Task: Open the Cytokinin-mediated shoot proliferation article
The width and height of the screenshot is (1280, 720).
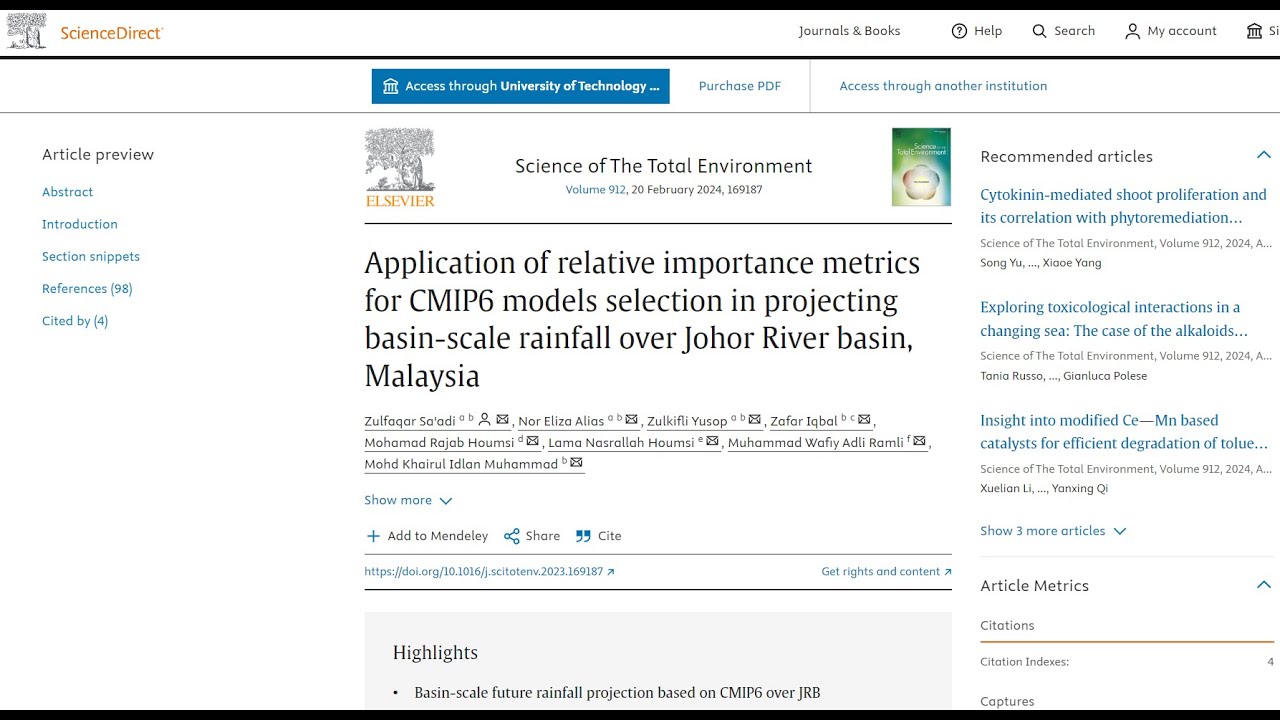Action: click(x=1123, y=206)
